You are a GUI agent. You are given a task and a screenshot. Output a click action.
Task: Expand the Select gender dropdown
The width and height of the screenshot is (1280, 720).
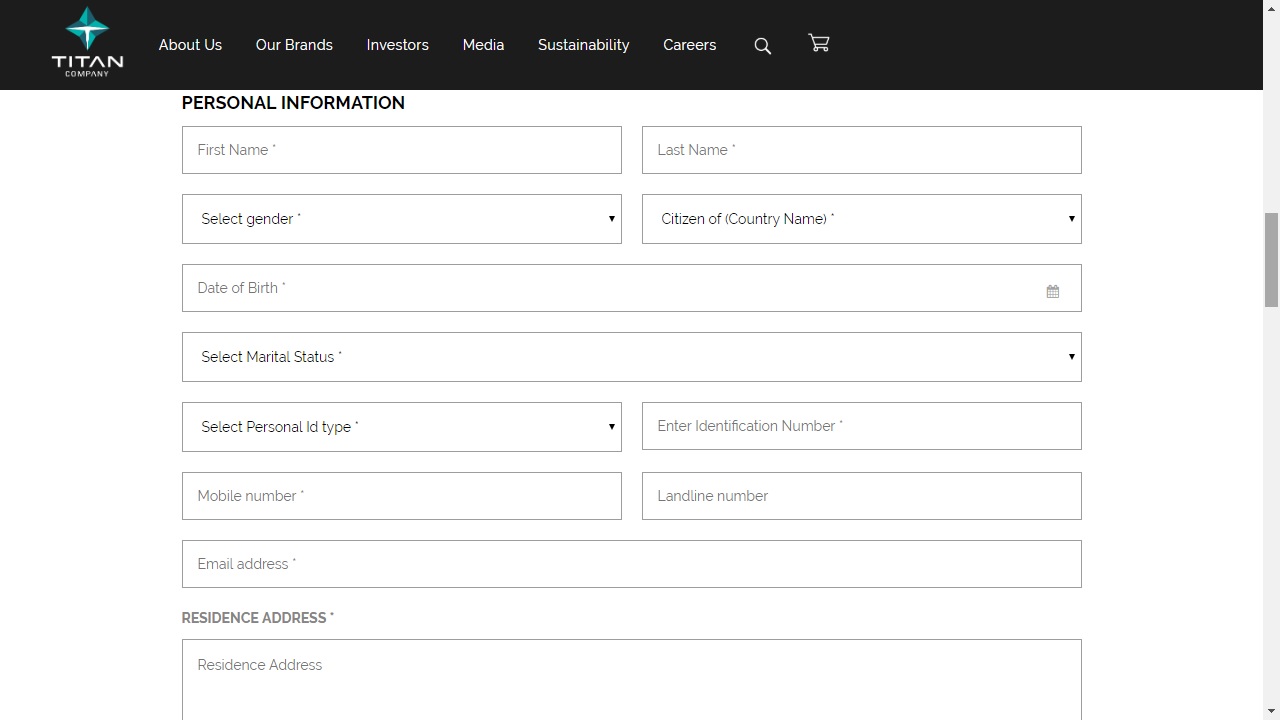[x=401, y=219]
